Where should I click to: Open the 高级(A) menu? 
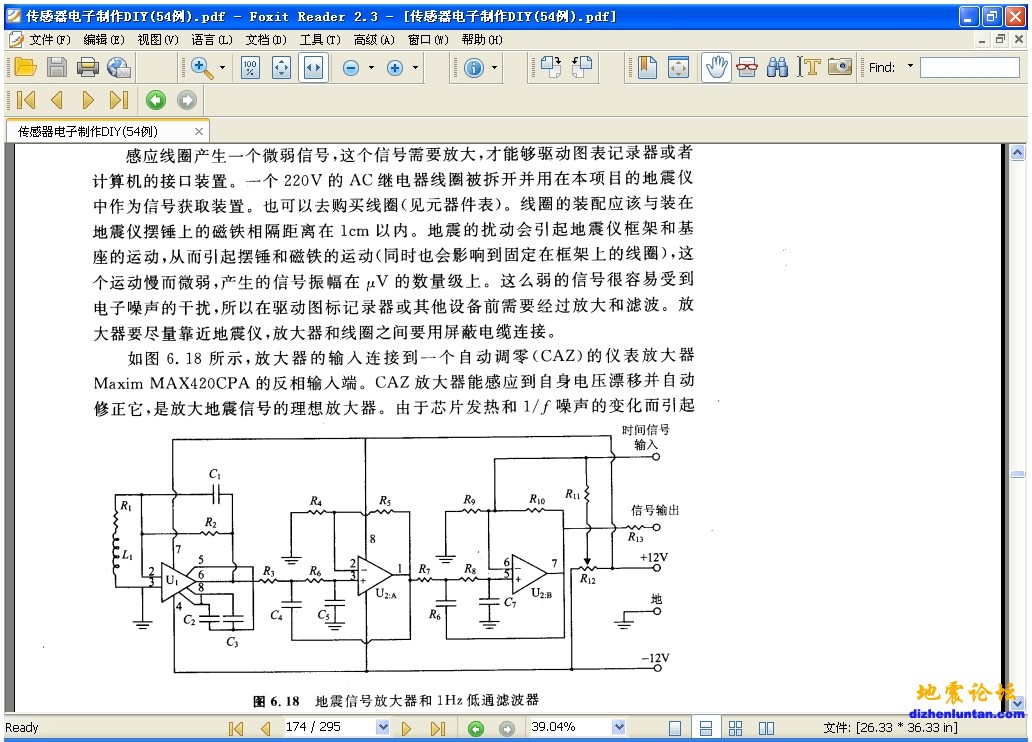[x=374, y=40]
